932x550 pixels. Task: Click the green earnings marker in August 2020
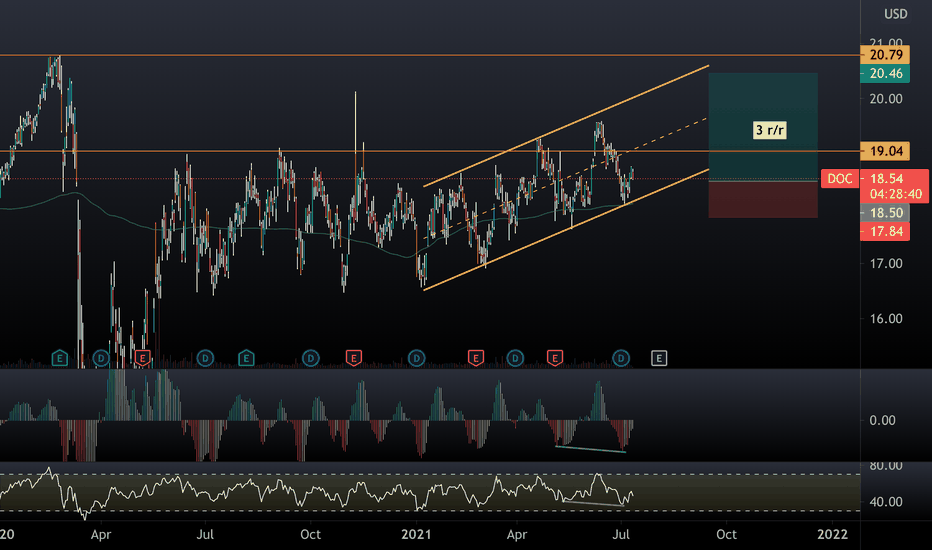tap(246, 358)
